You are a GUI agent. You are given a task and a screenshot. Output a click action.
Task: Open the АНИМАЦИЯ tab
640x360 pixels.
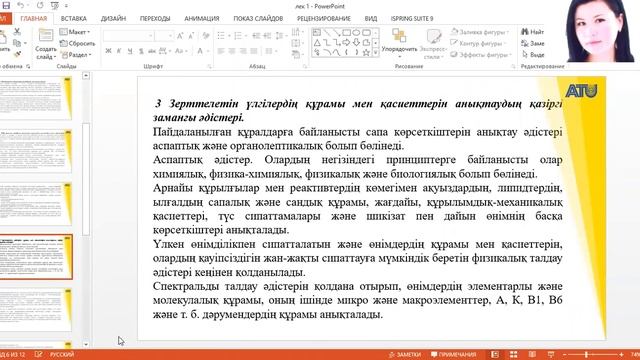[202, 18]
